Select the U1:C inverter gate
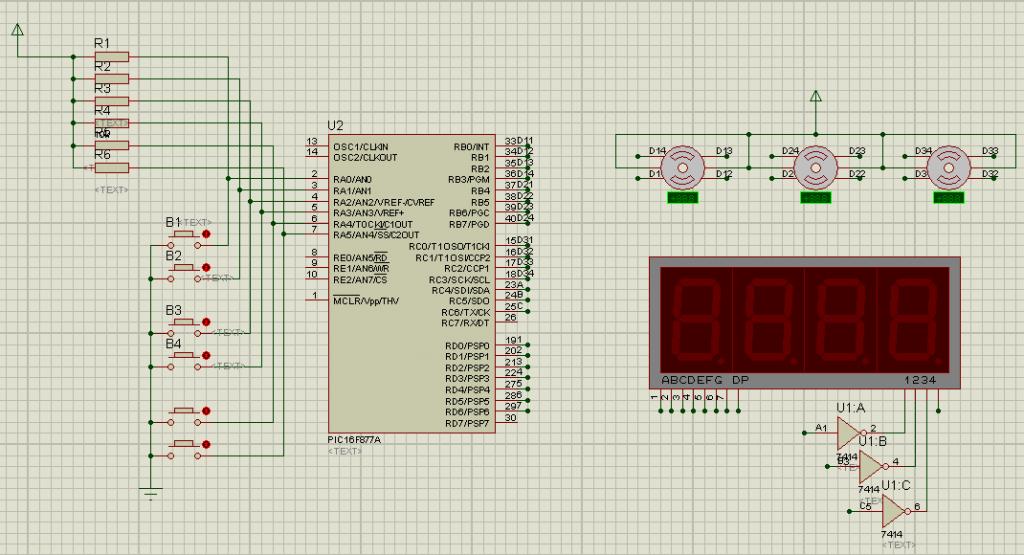Image resolution: width=1024 pixels, height=555 pixels. pyautogui.click(x=894, y=511)
